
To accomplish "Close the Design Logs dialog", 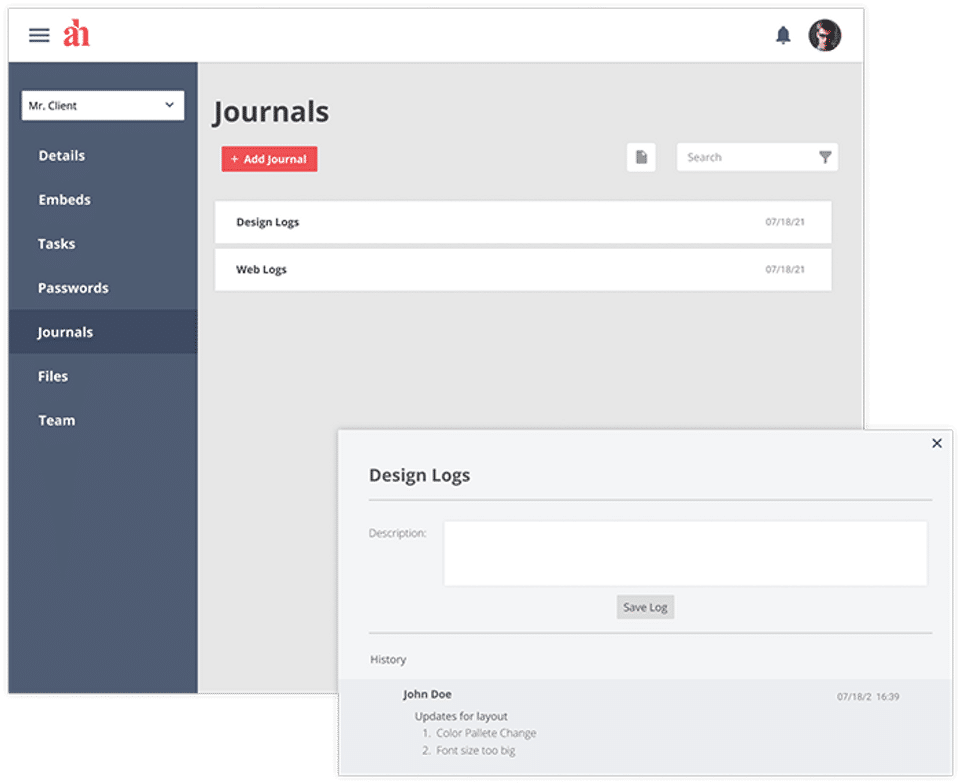I will click(937, 443).
